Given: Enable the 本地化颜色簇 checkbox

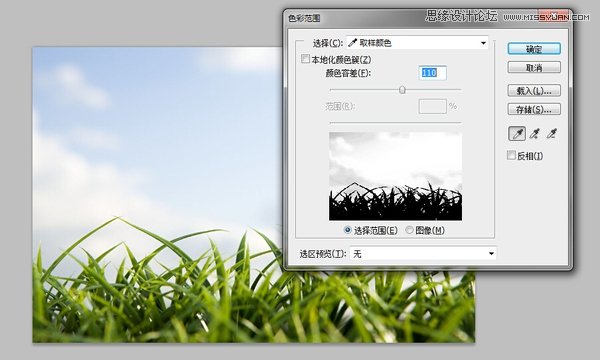Looking at the screenshot, I should tap(305, 59).
